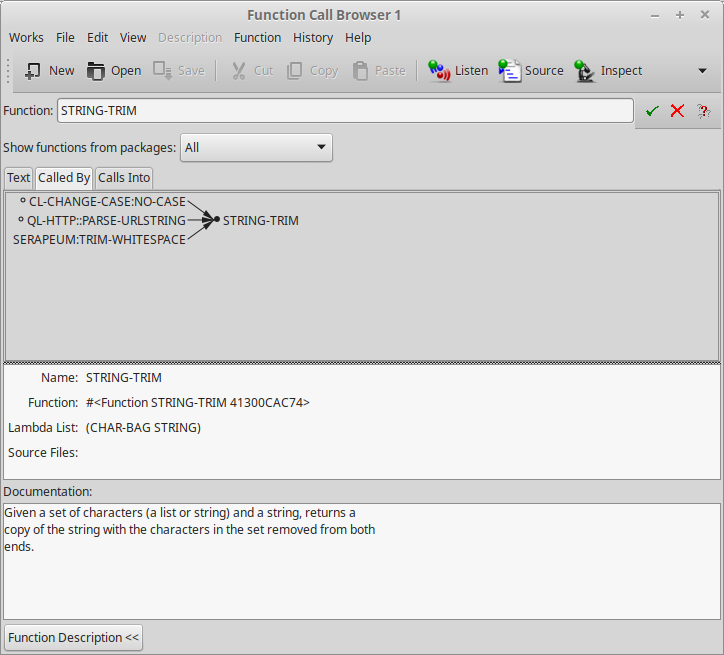Click the Source toolbar icon
This screenshot has width=724, height=655.
pos(510,71)
